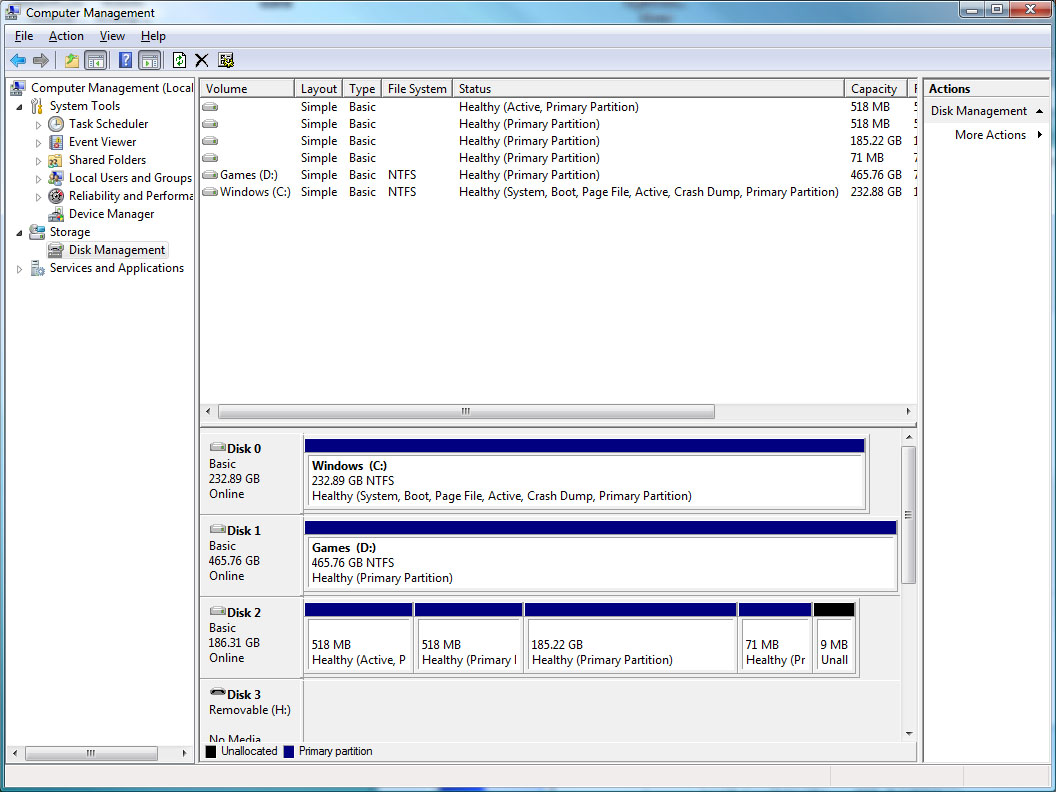Sort by the Type column header
This screenshot has height=792, width=1056.
(x=362, y=89)
